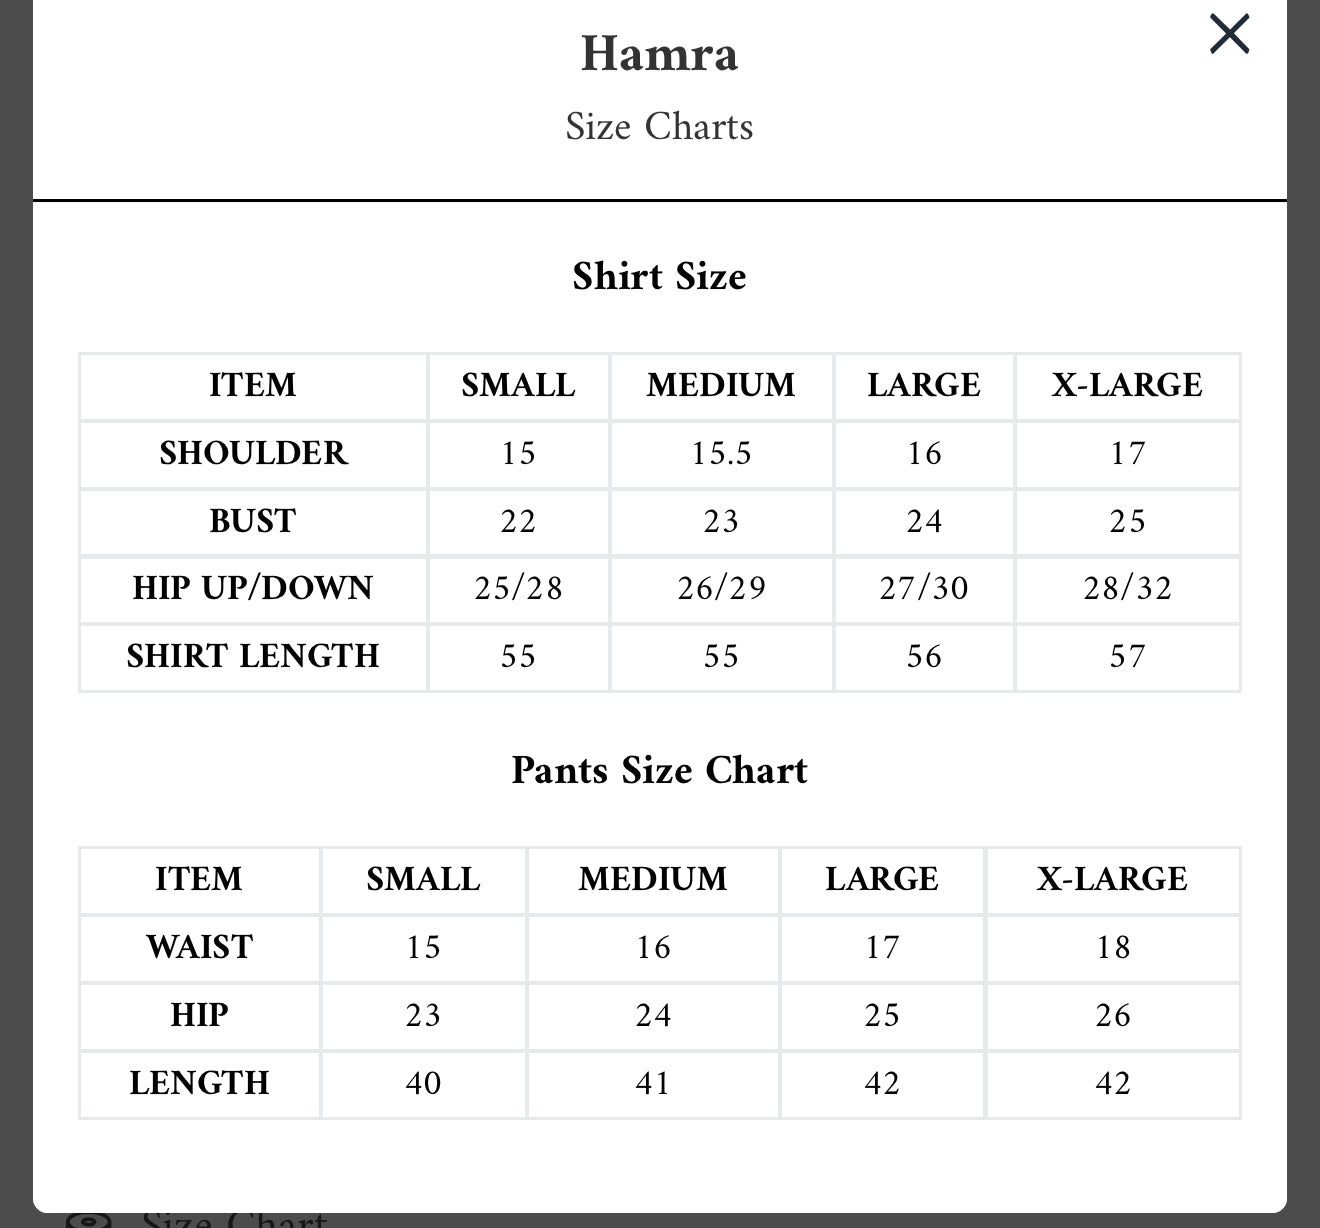Click the SHIRT LENGTH row label
The image size is (1320, 1228).
pos(253,656)
